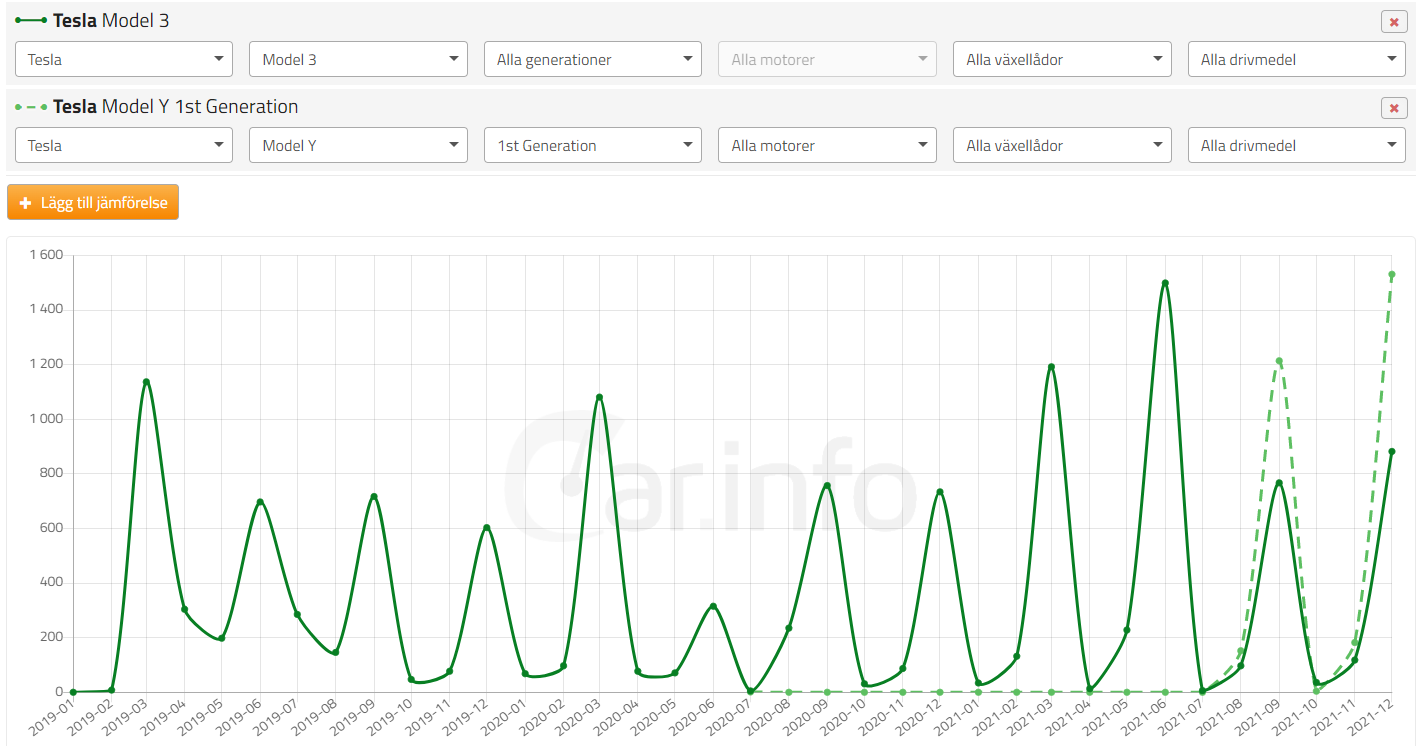
Task: Select the Model Y point at 2021-12
Action: point(1392,274)
